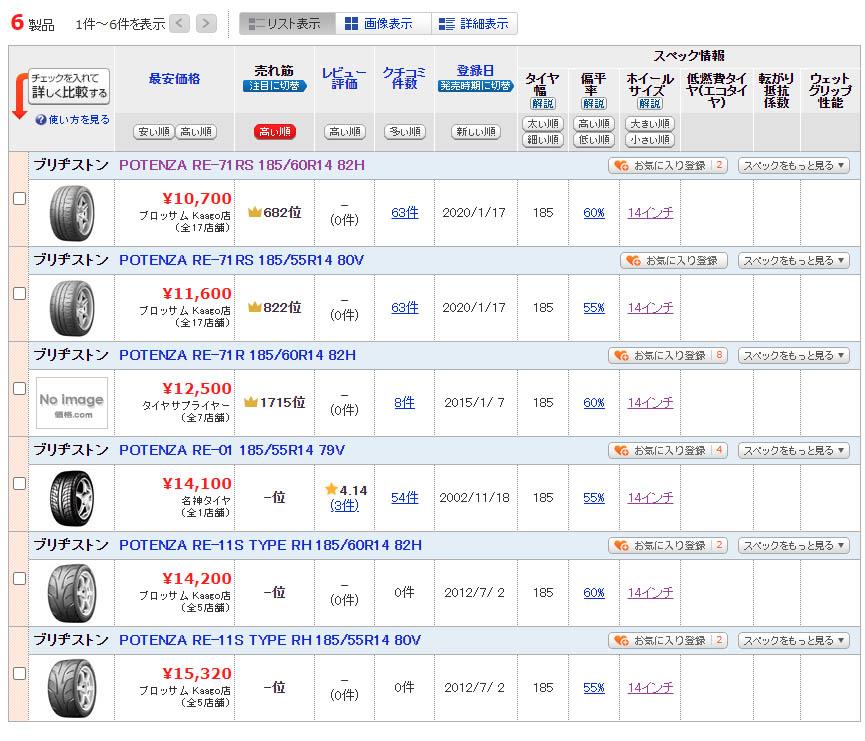Expand スペックをもっと見る for RE-71RS 185/55R14
The height and width of the screenshot is (741, 865).
point(793,260)
